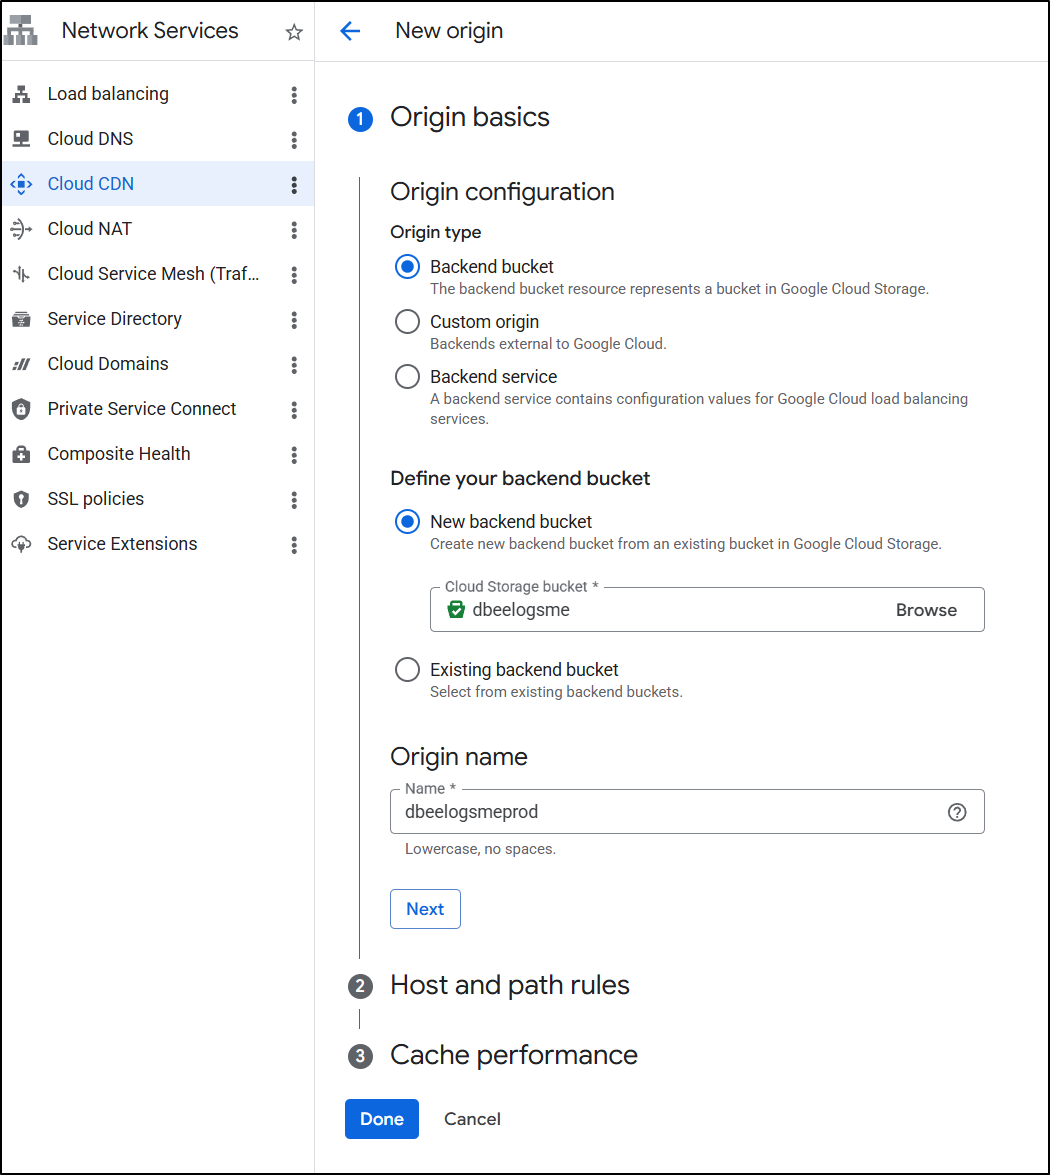Click the back arrow beside New origin
Image resolution: width=1050 pixels, height=1175 pixels.
(x=350, y=31)
